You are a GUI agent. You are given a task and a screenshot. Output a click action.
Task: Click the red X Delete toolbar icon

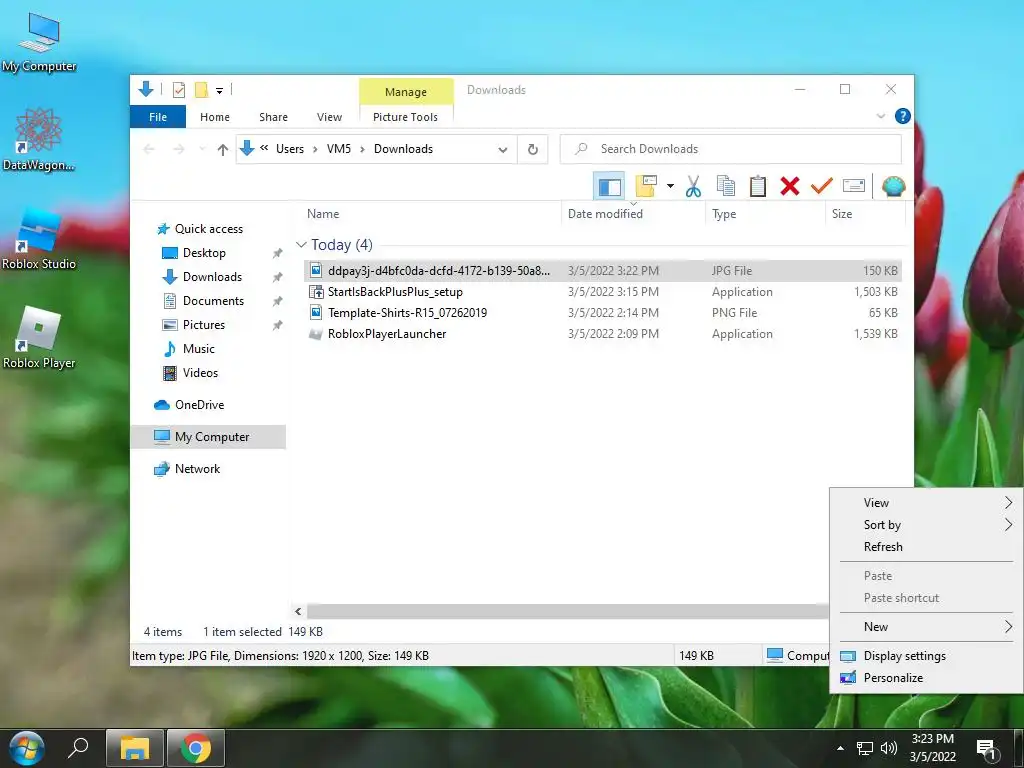click(790, 186)
